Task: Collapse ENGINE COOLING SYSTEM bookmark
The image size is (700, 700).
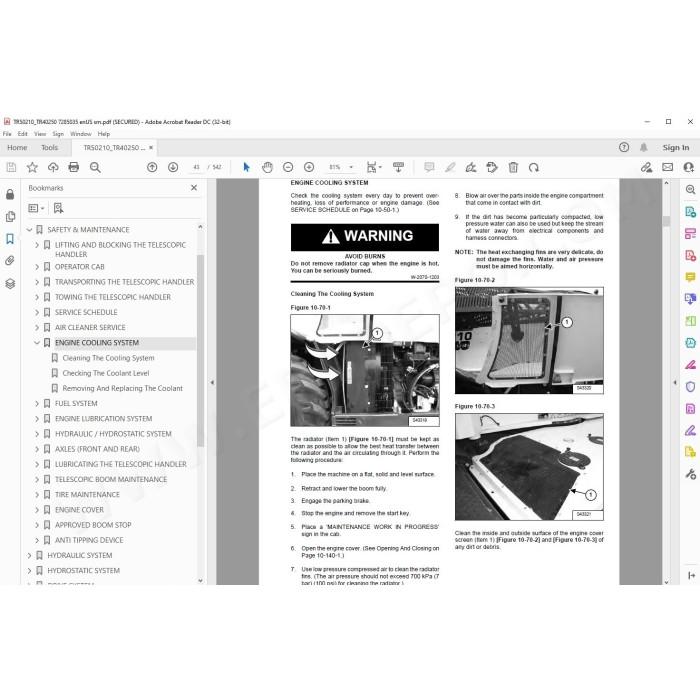Action: [37, 343]
